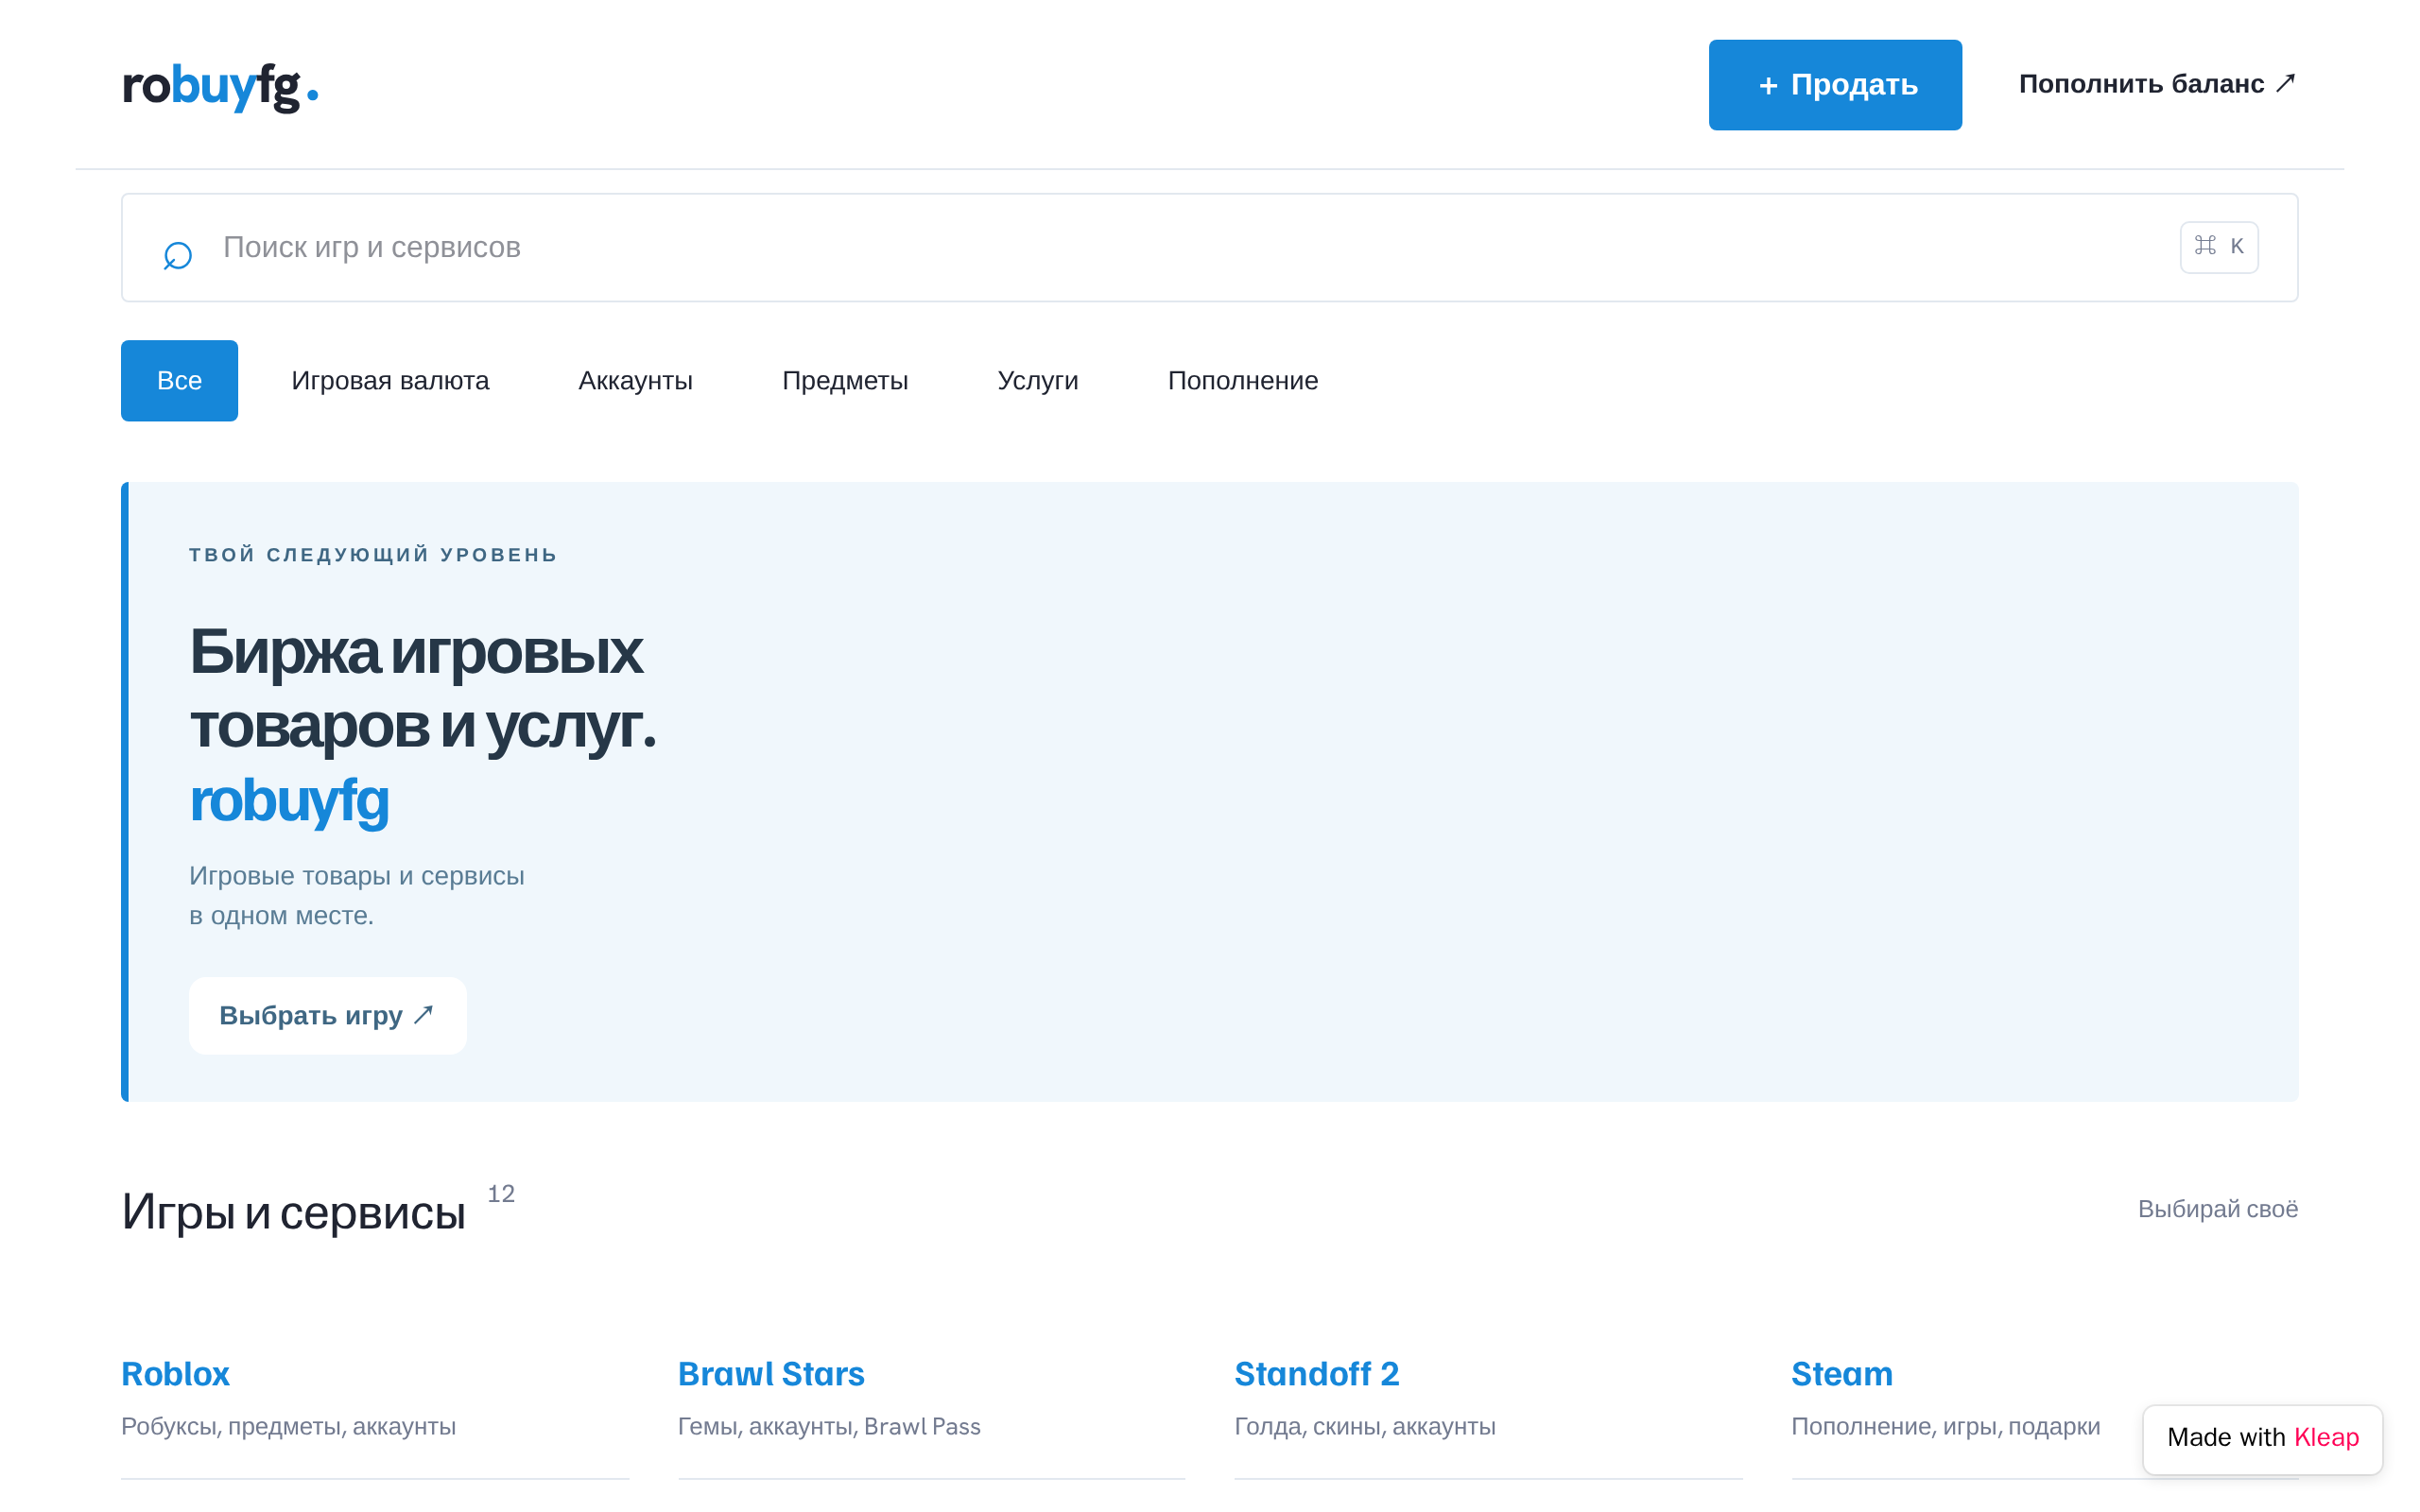
Task: Click Биржа игровых товаров и услуг headline
Action: [422, 688]
